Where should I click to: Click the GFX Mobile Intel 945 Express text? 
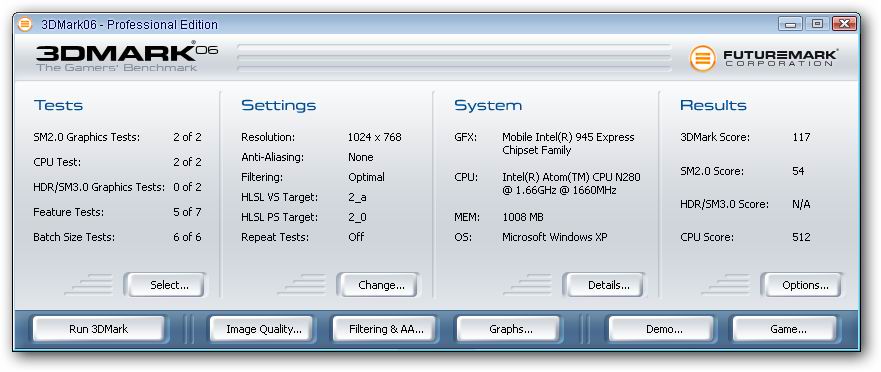[568, 144]
